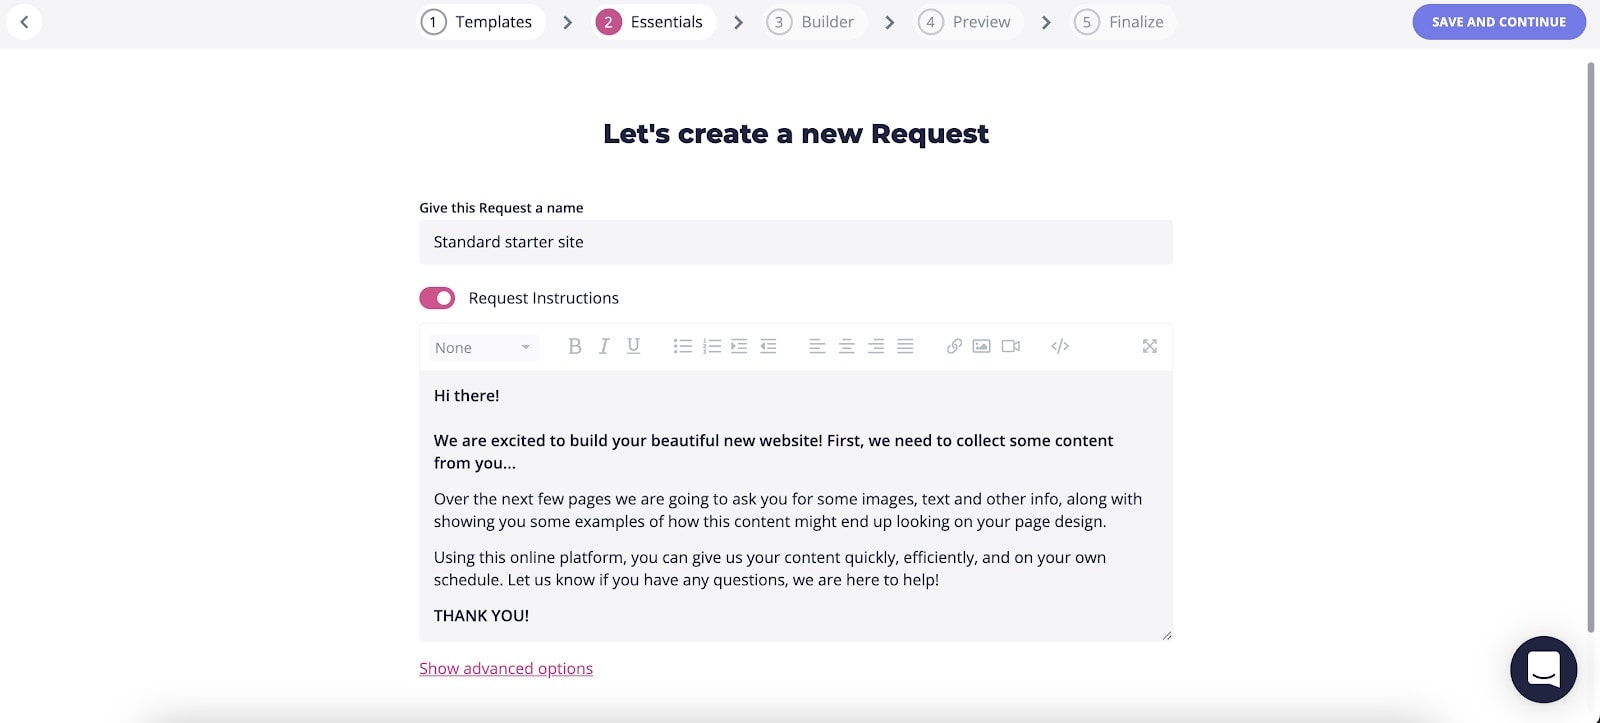Screen dimensions: 1600x723
Task: Open the code view of the editor
Action: [1060, 346]
